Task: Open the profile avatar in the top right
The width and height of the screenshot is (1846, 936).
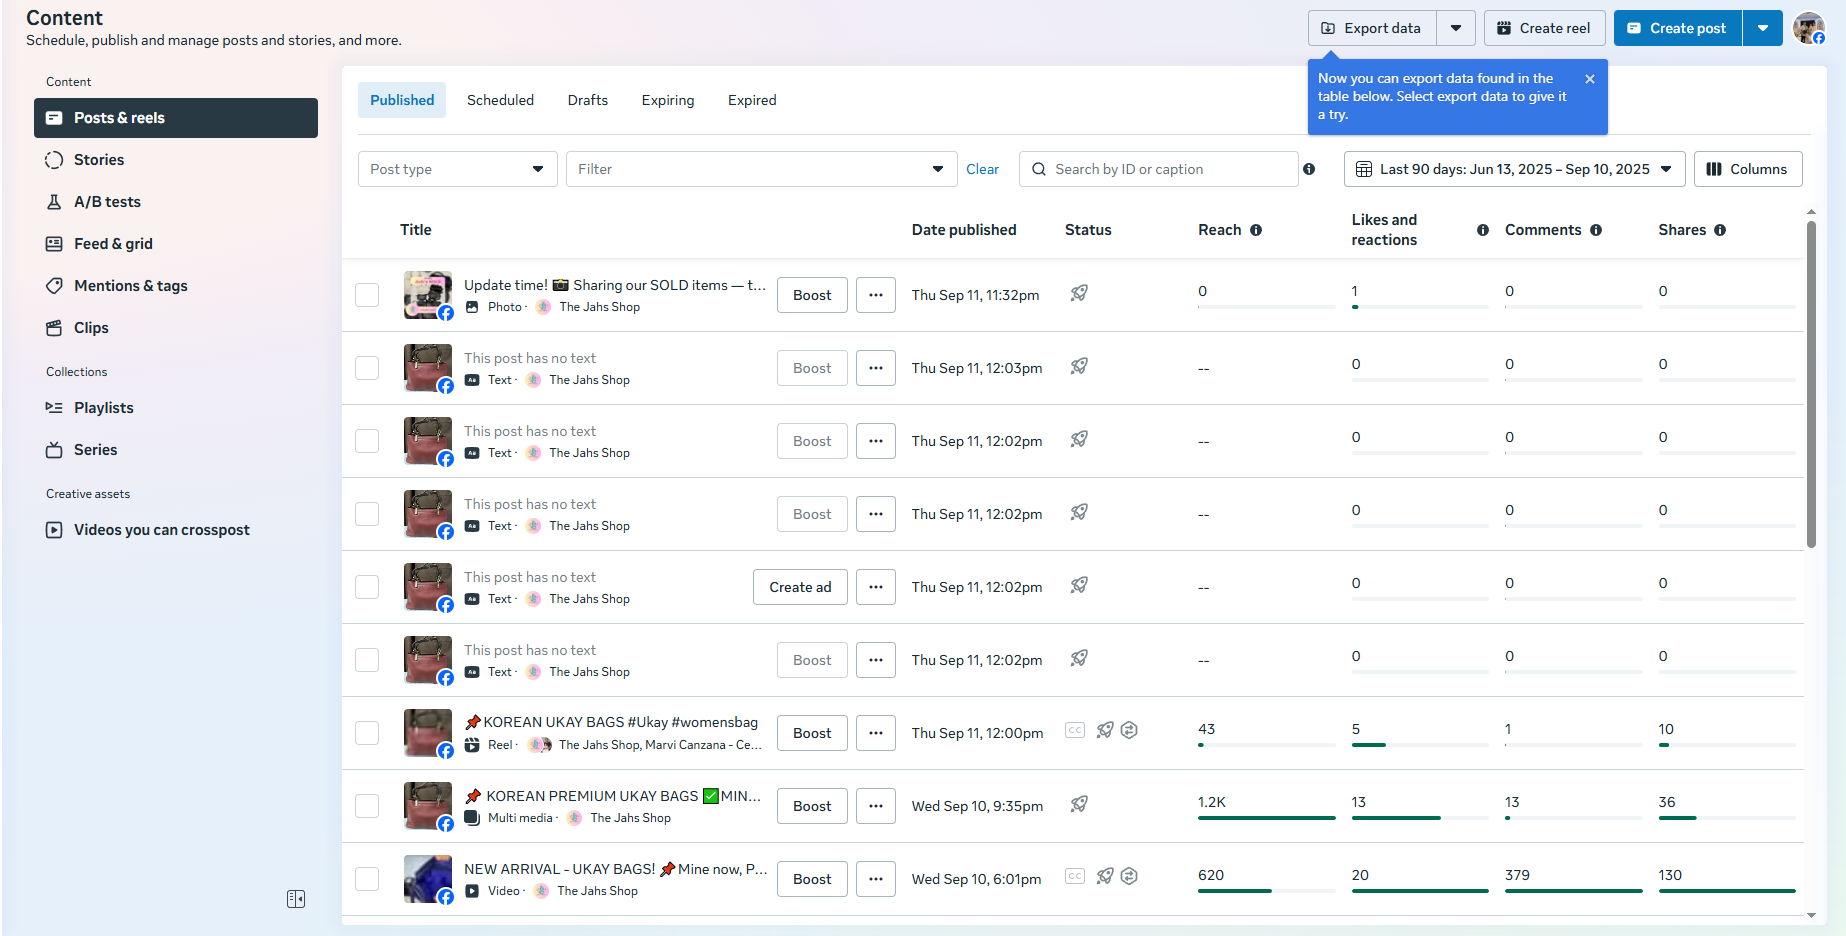Action: 1808,28
